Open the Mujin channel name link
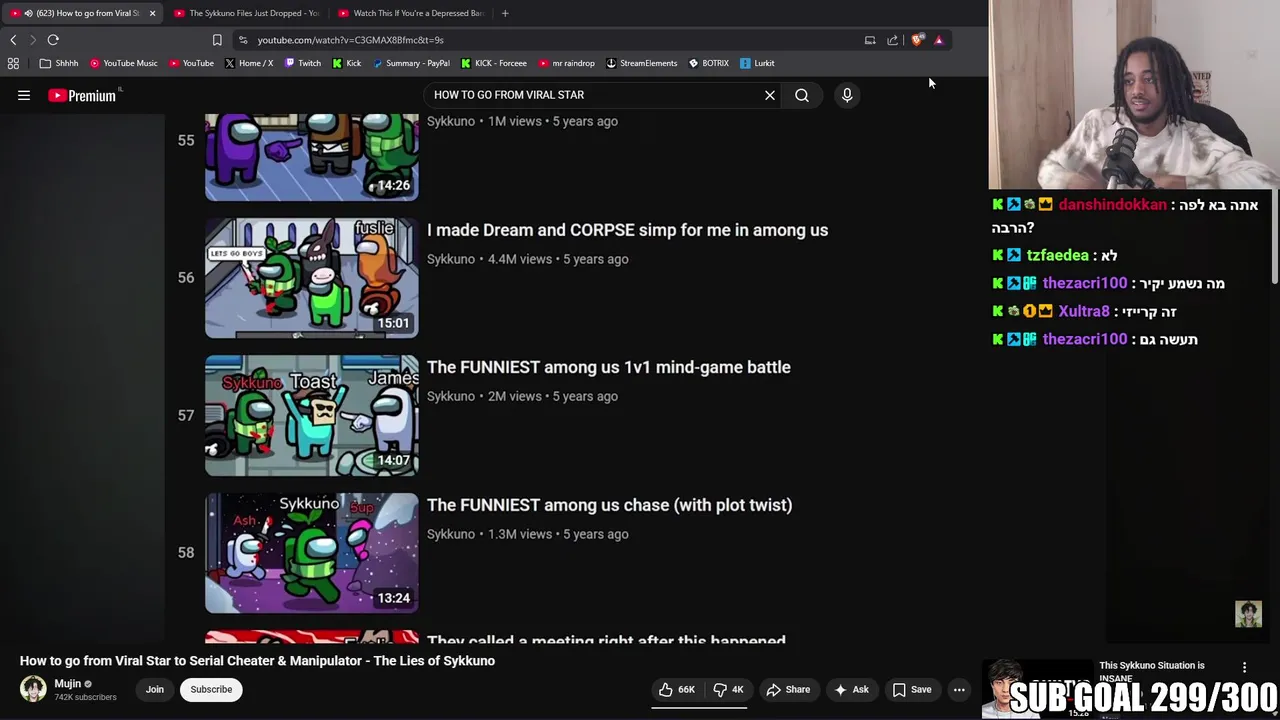The height and width of the screenshot is (720, 1280). coord(68,684)
